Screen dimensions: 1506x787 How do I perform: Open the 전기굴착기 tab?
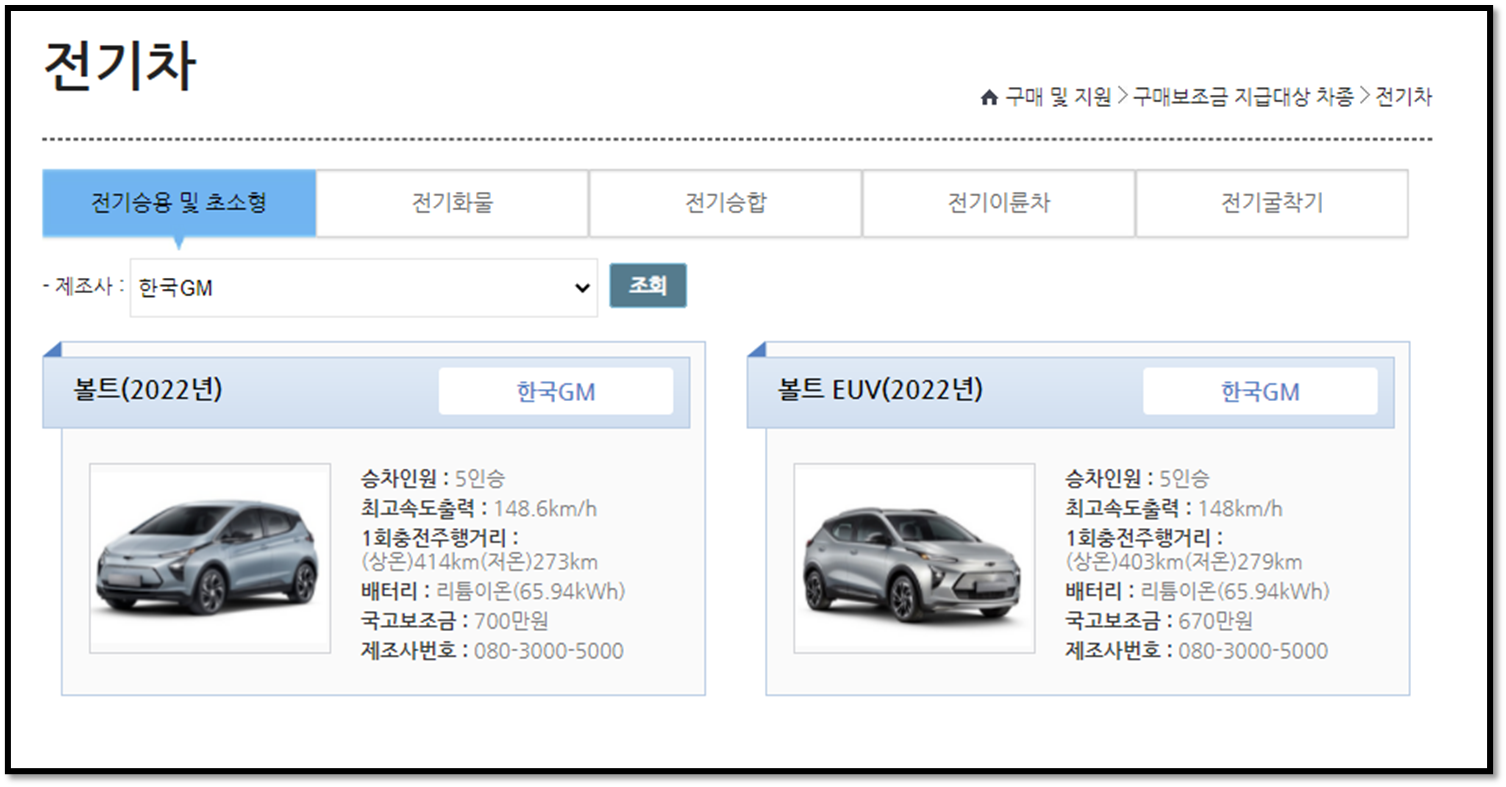click(1270, 203)
